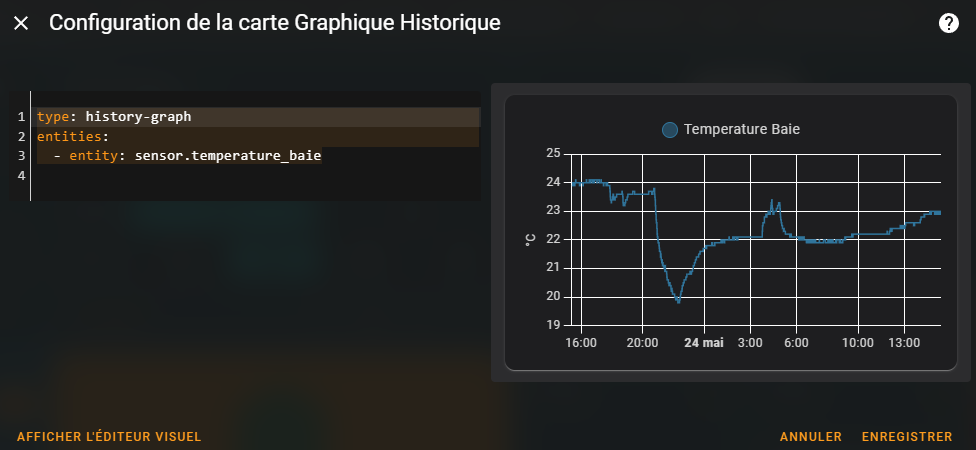This screenshot has height=450, width=976.
Task: Toggle the Temperature Baie legend dot
Action: (x=670, y=130)
